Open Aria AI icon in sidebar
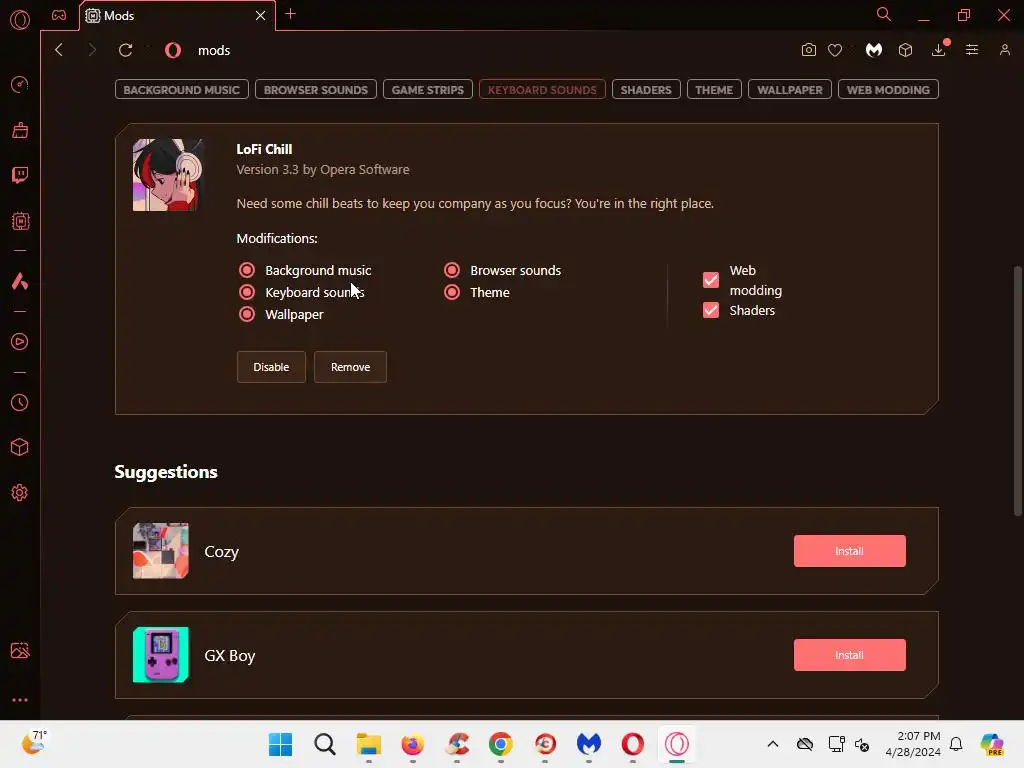Screen dimensions: 1024x768 pos(20,281)
